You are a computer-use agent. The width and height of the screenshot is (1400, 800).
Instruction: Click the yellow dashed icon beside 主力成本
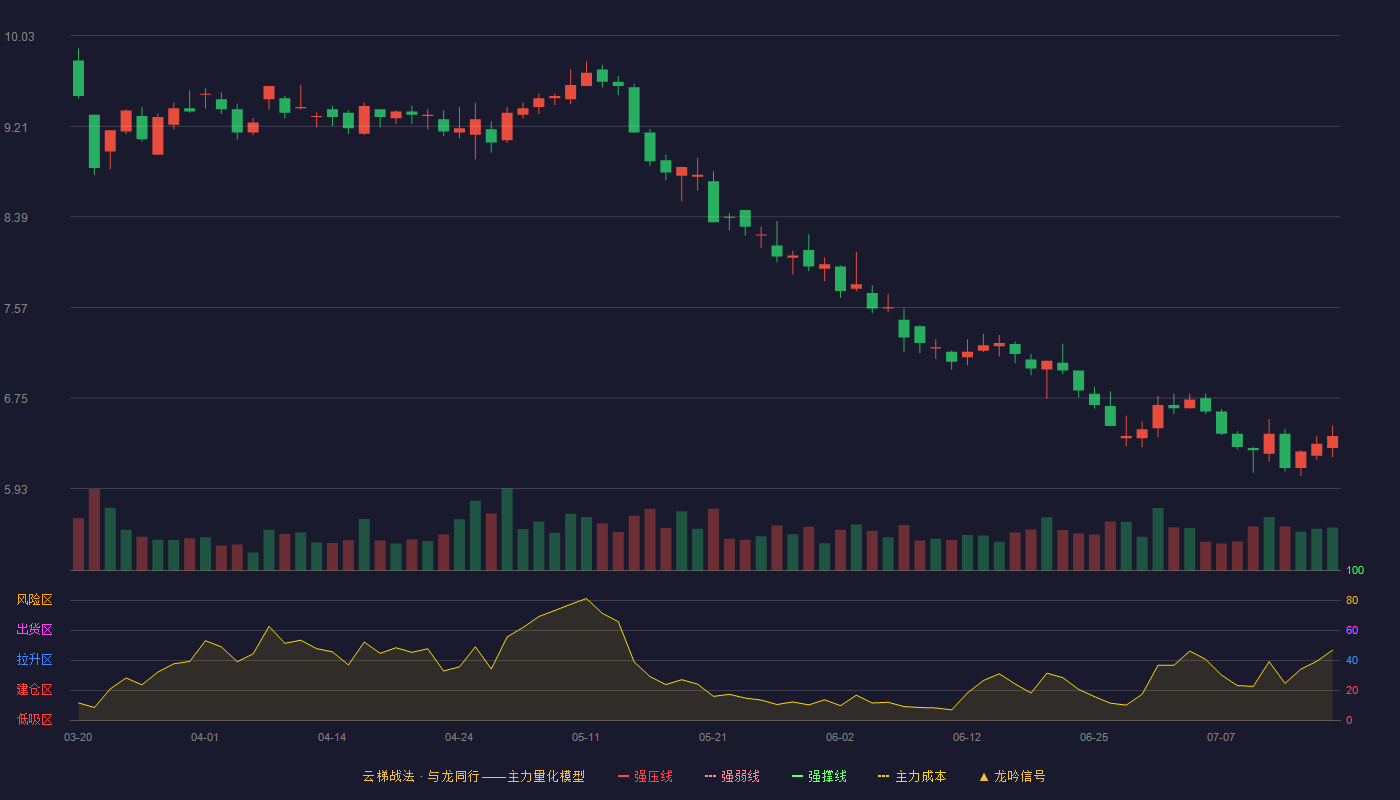[x=883, y=776]
